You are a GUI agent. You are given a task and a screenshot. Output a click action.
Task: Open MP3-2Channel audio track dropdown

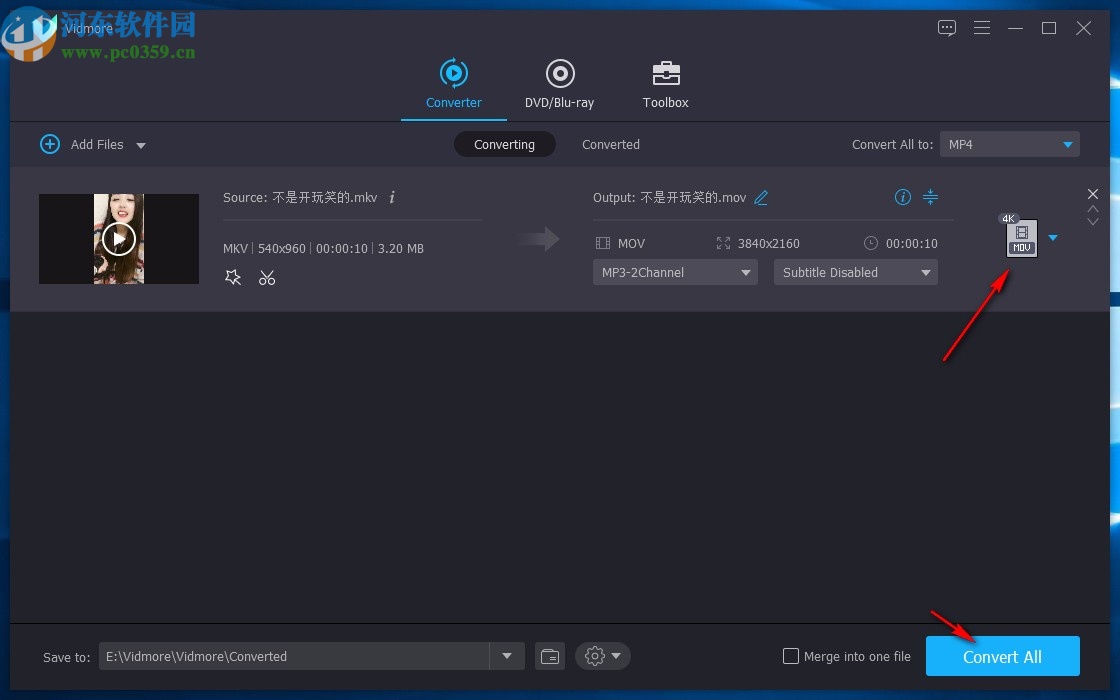675,272
